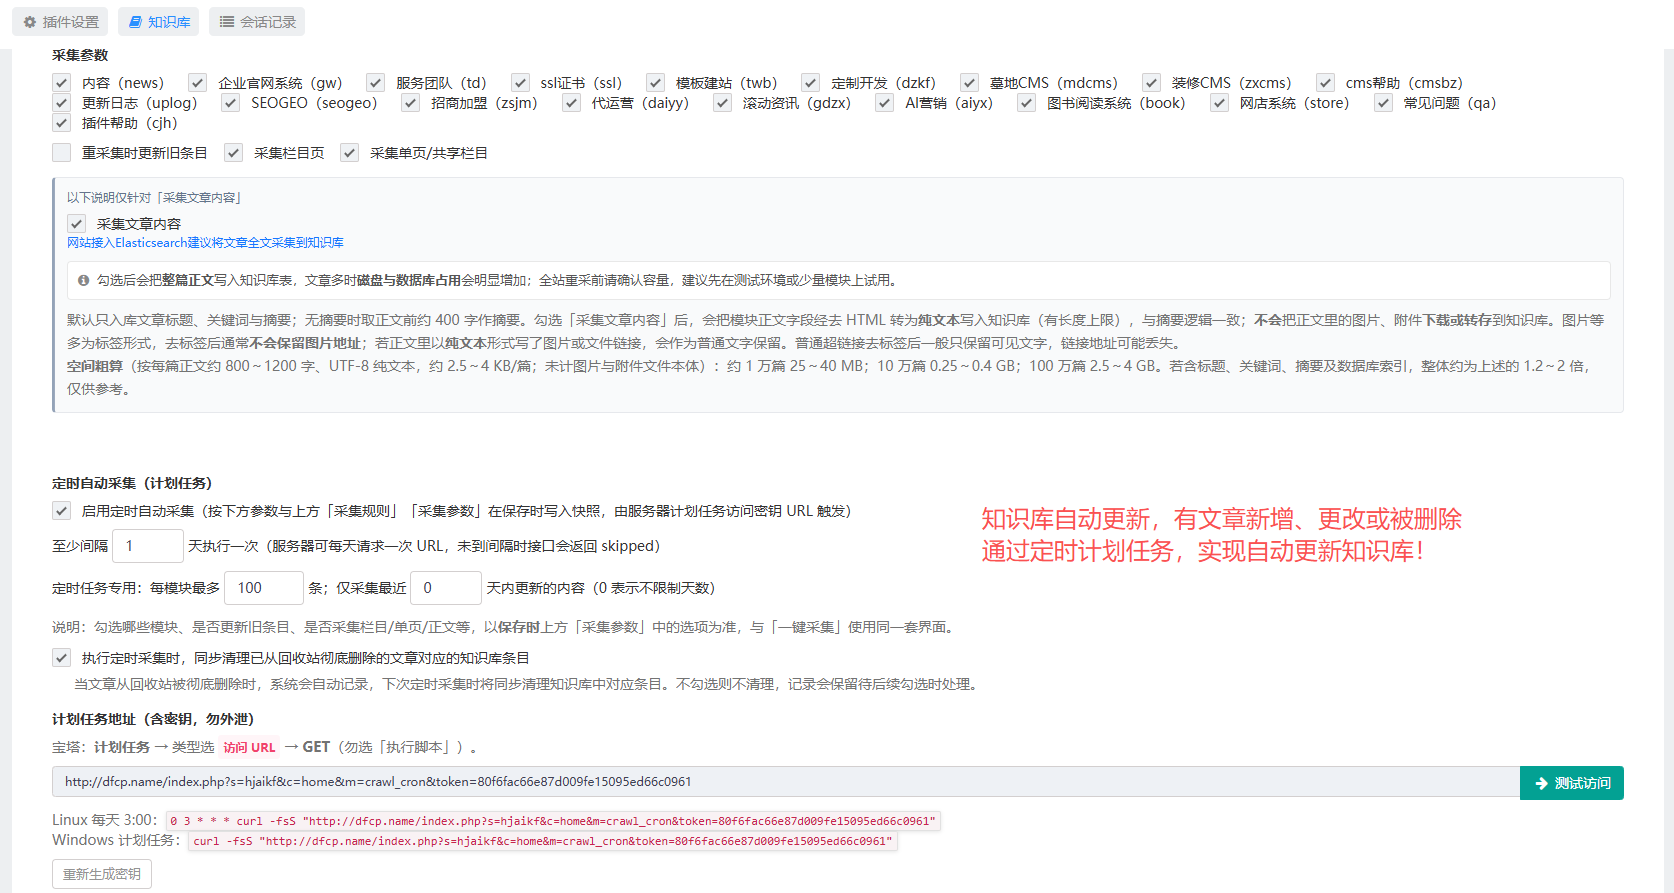Viewport: 1674px width, 893px height.
Task: Uncheck the 同步清理已彻底删除文章 checkbox
Action: click(x=62, y=658)
